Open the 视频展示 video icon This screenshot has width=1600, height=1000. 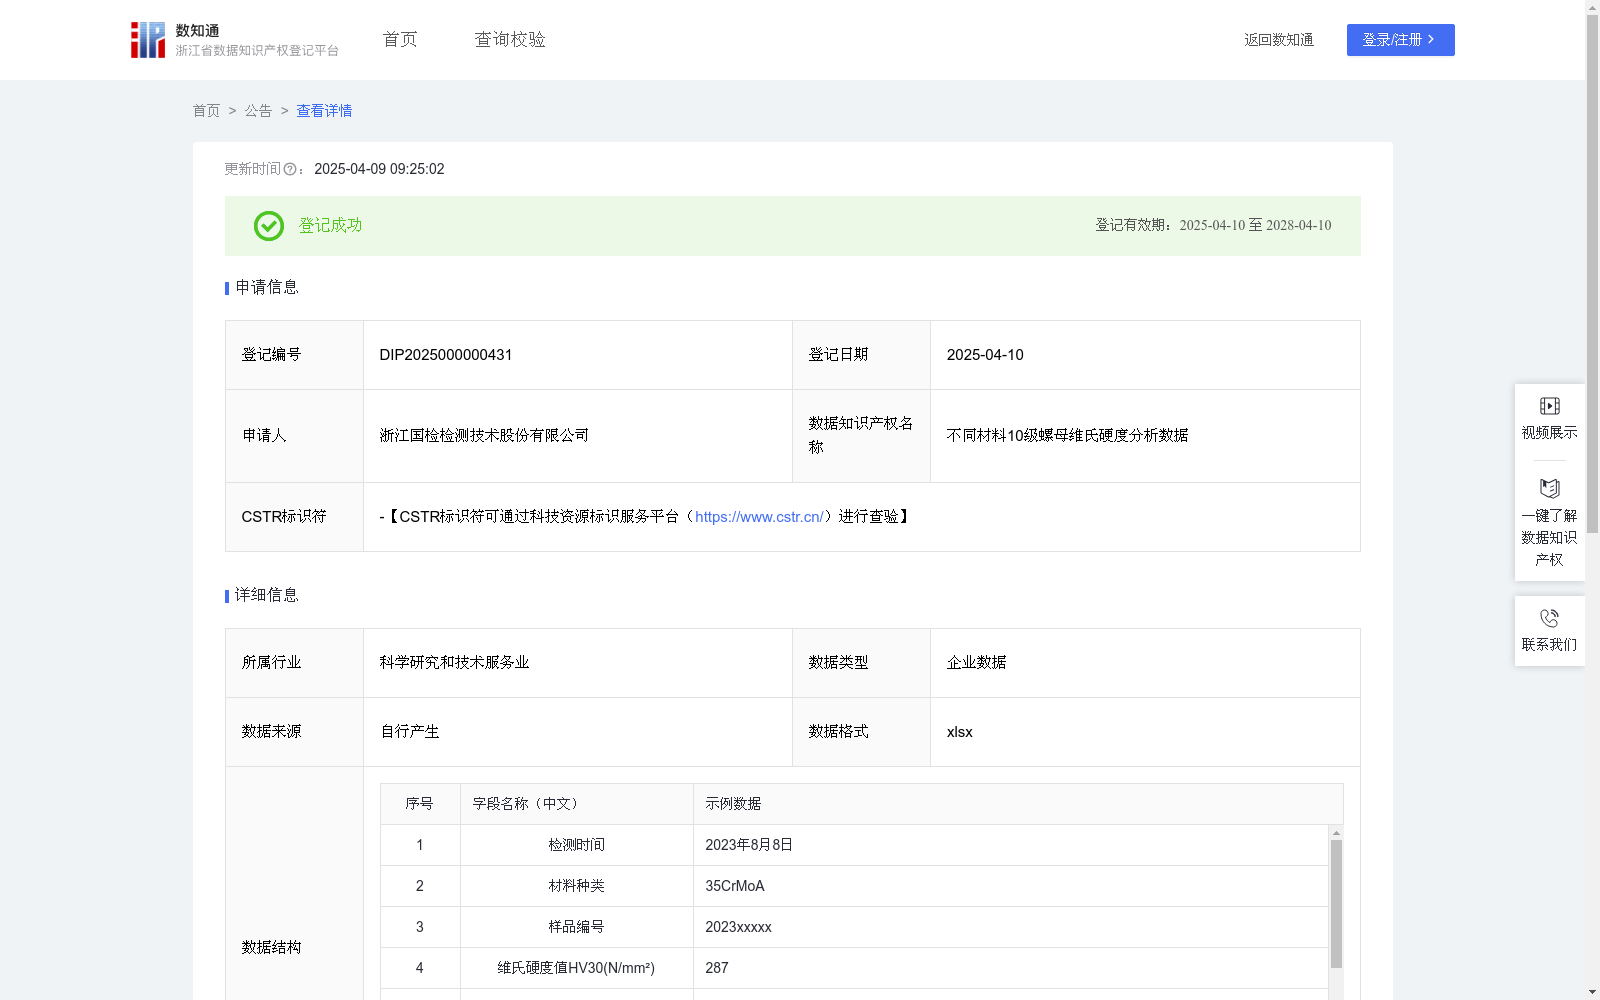pyautogui.click(x=1550, y=406)
